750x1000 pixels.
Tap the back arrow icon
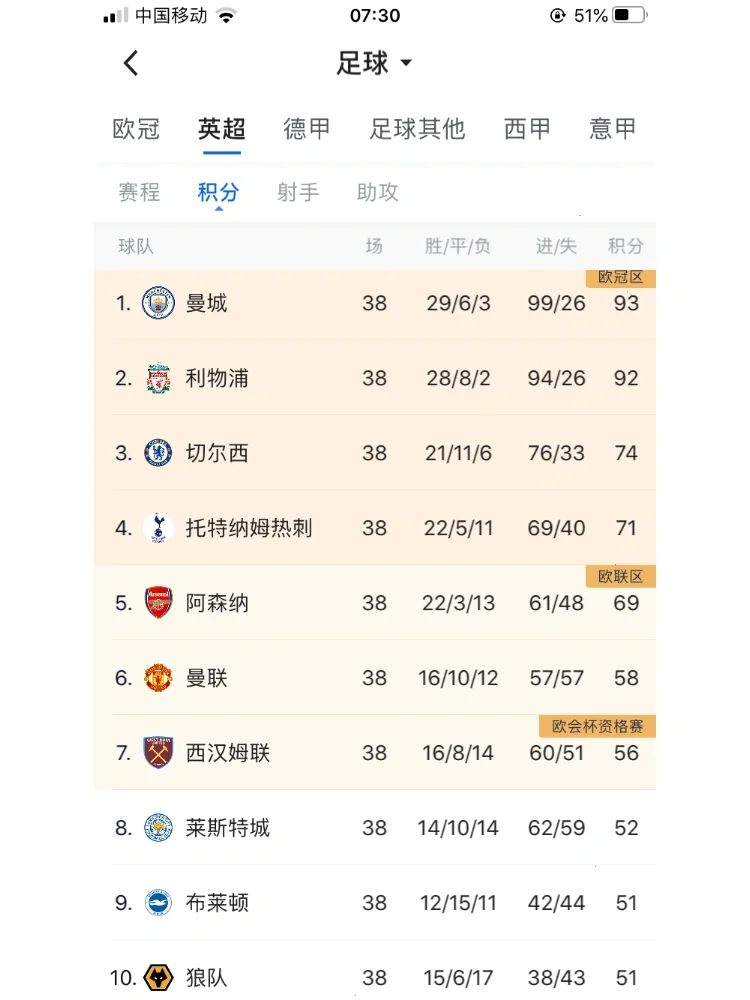coord(131,64)
